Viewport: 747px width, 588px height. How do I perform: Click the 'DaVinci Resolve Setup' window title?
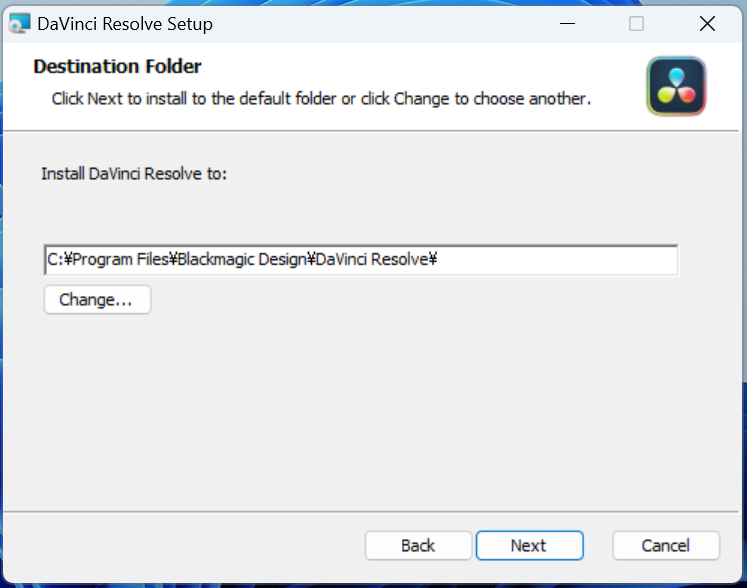click(x=125, y=23)
